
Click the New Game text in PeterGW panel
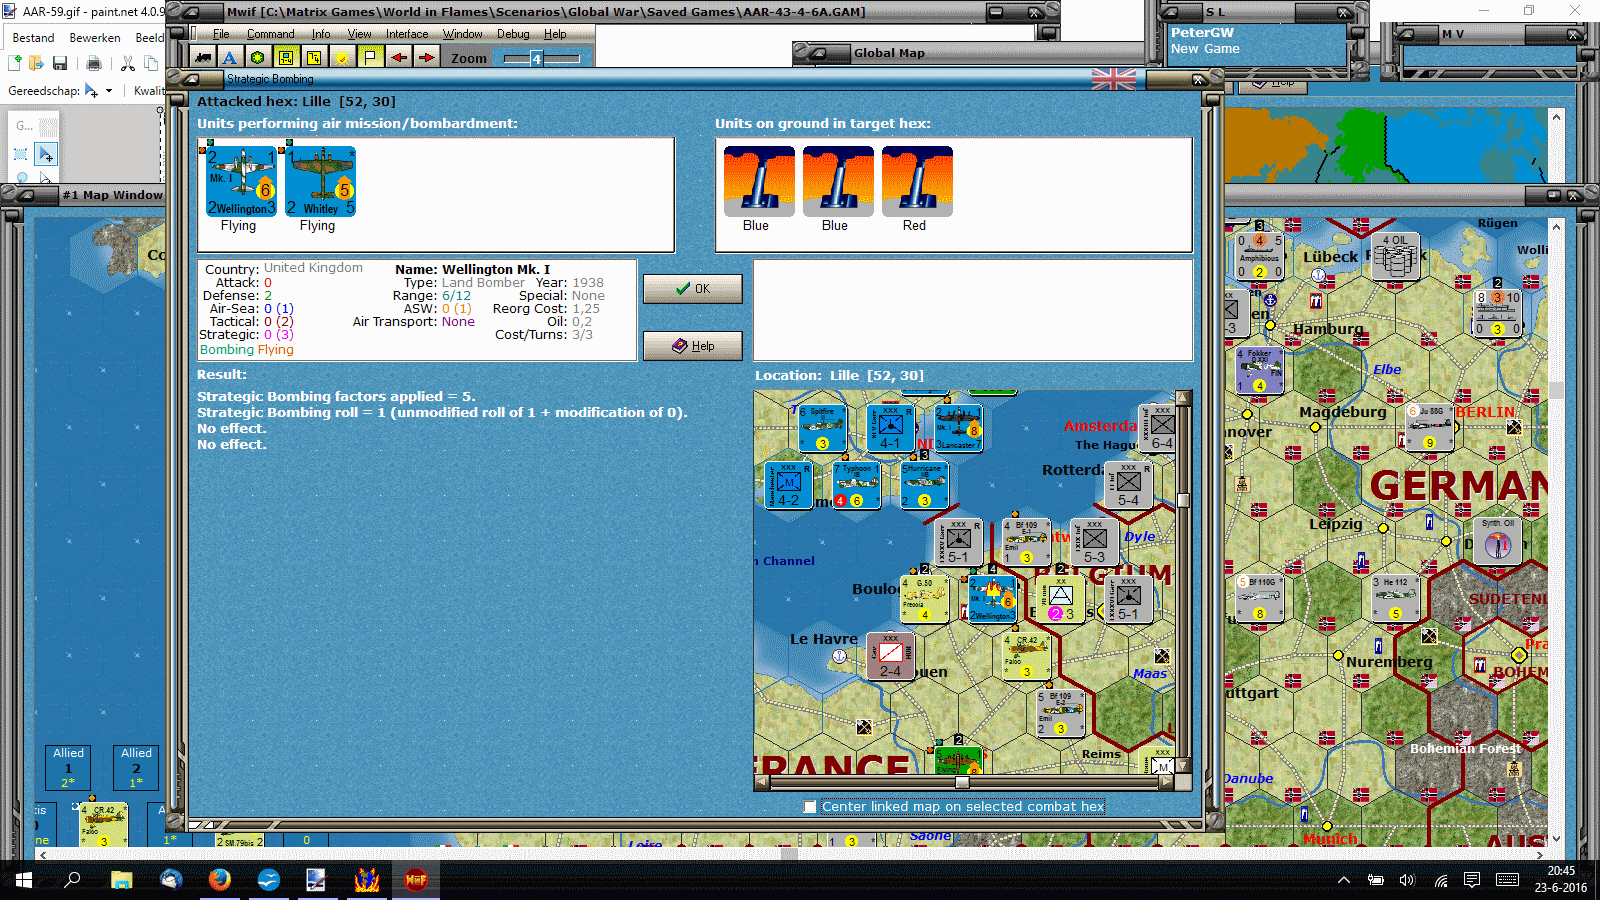1205,49
